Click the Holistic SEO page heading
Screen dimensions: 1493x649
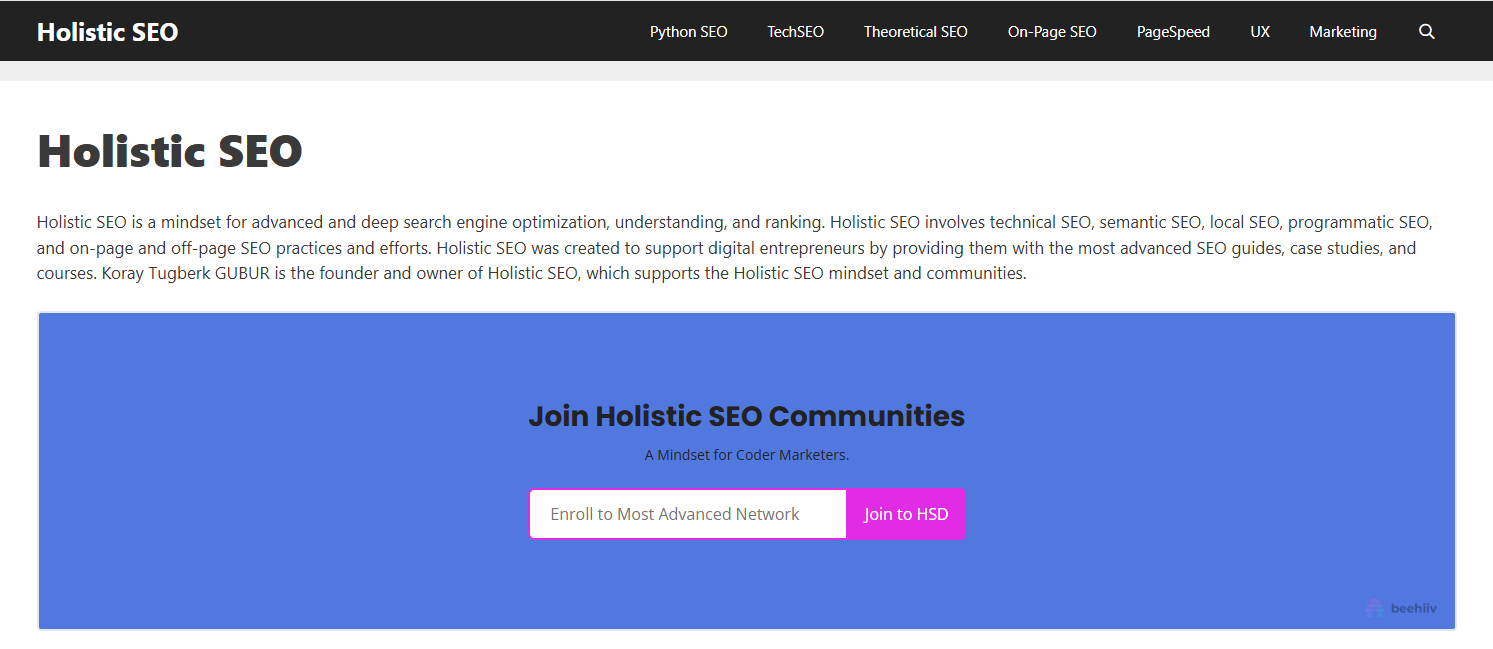(168, 150)
